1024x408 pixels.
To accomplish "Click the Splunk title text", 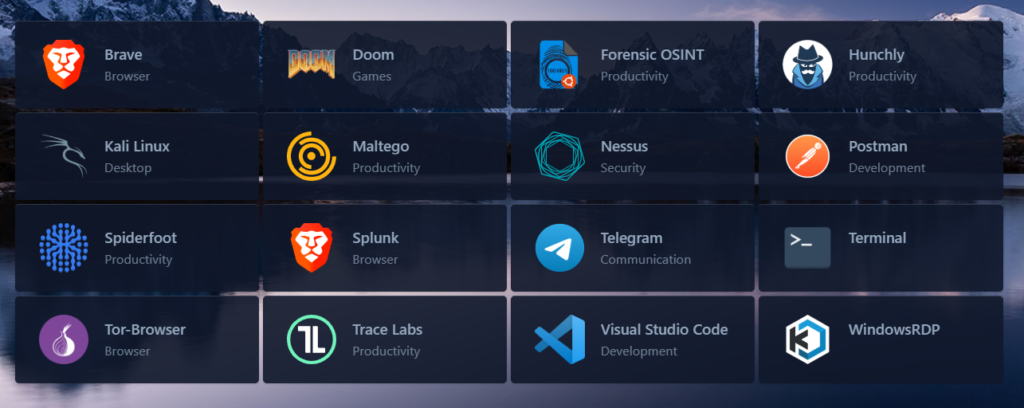I will (376, 238).
